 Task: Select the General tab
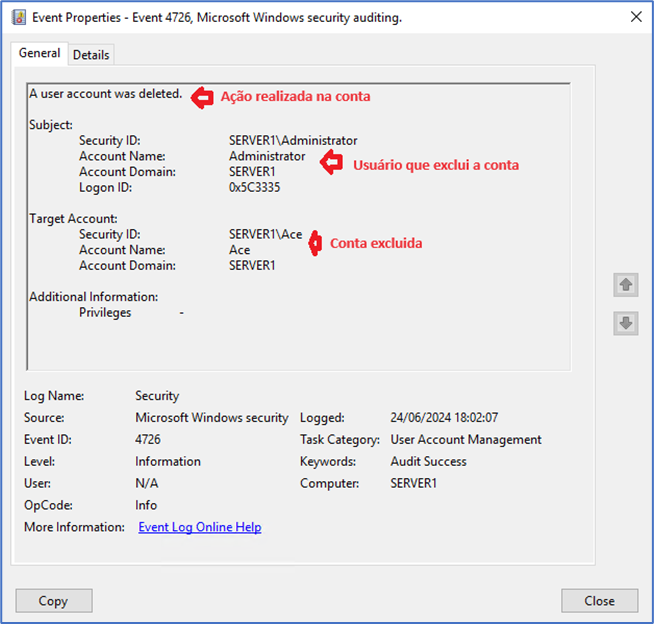pos(40,54)
